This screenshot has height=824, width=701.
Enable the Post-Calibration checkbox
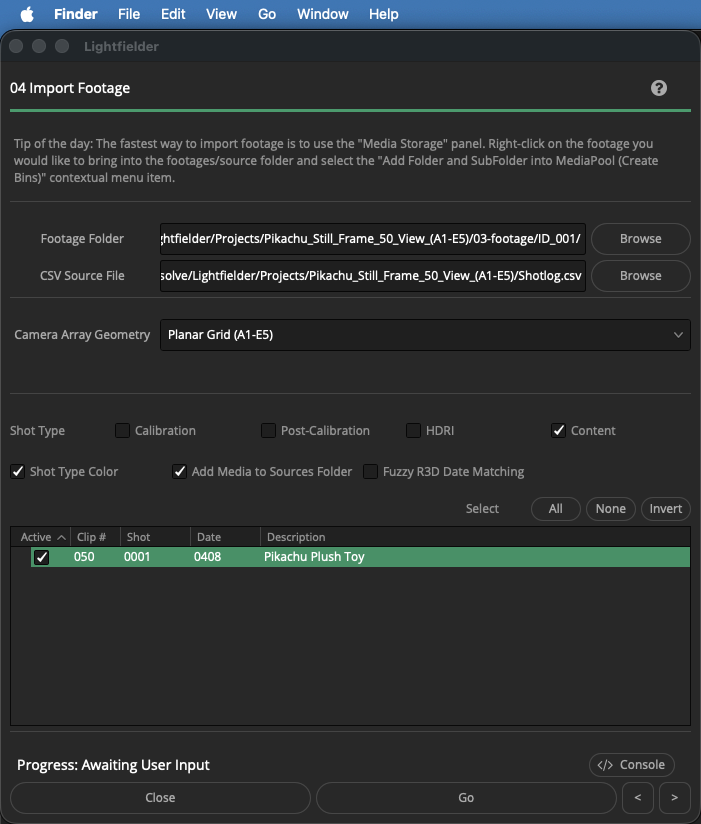pyautogui.click(x=269, y=431)
